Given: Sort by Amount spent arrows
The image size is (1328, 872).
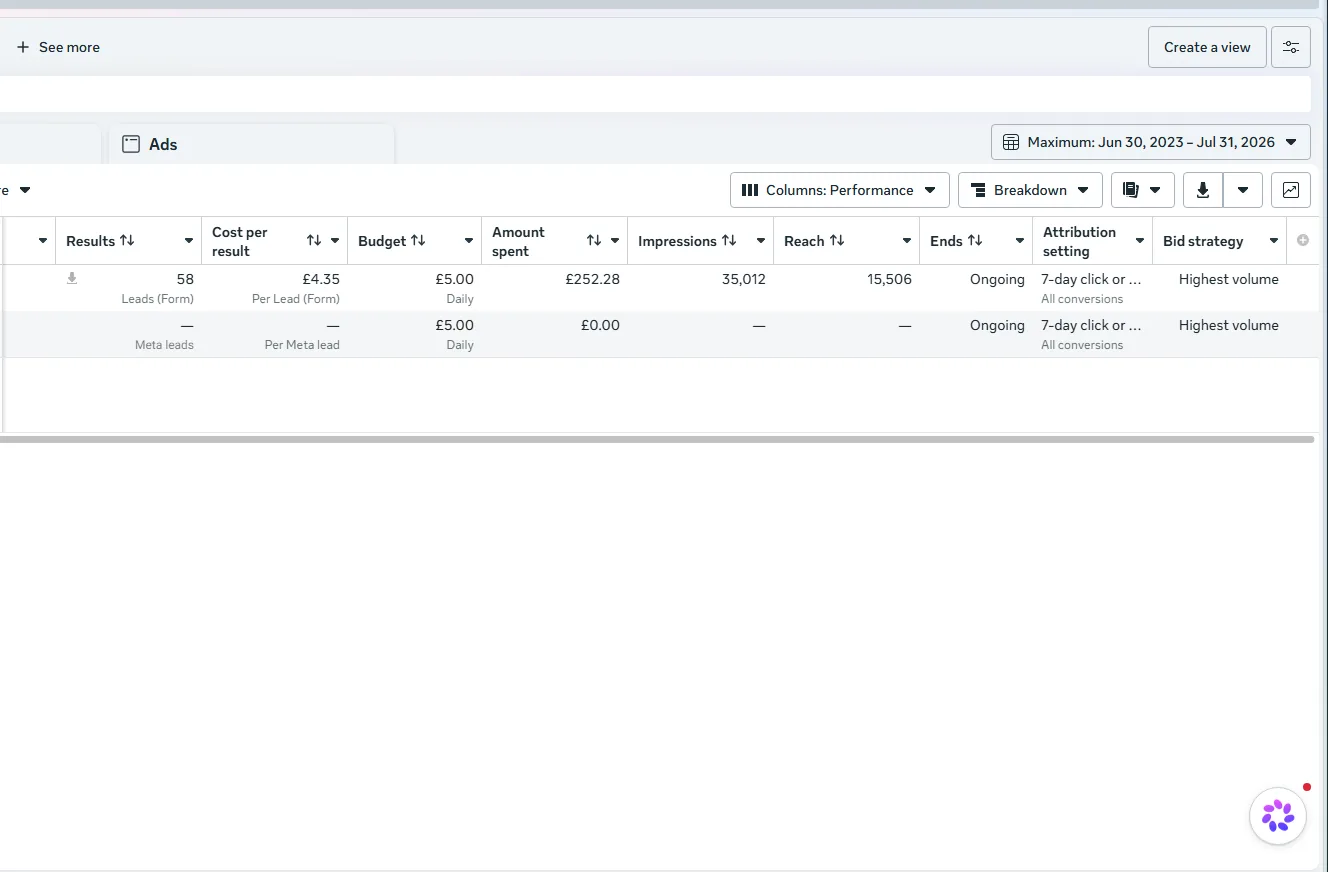Looking at the screenshot, I should 594,240.
